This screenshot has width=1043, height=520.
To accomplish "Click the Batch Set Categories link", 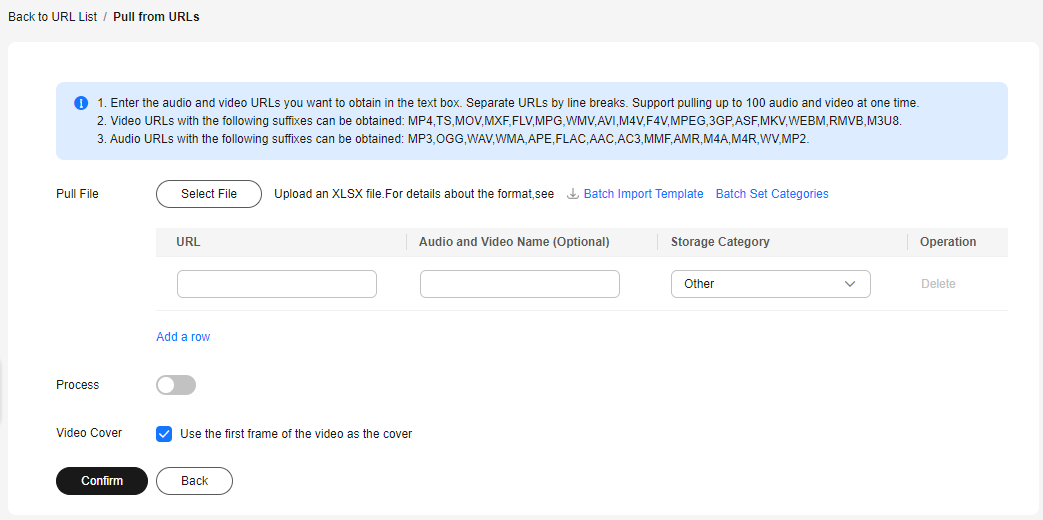I will tap(772, 194).
